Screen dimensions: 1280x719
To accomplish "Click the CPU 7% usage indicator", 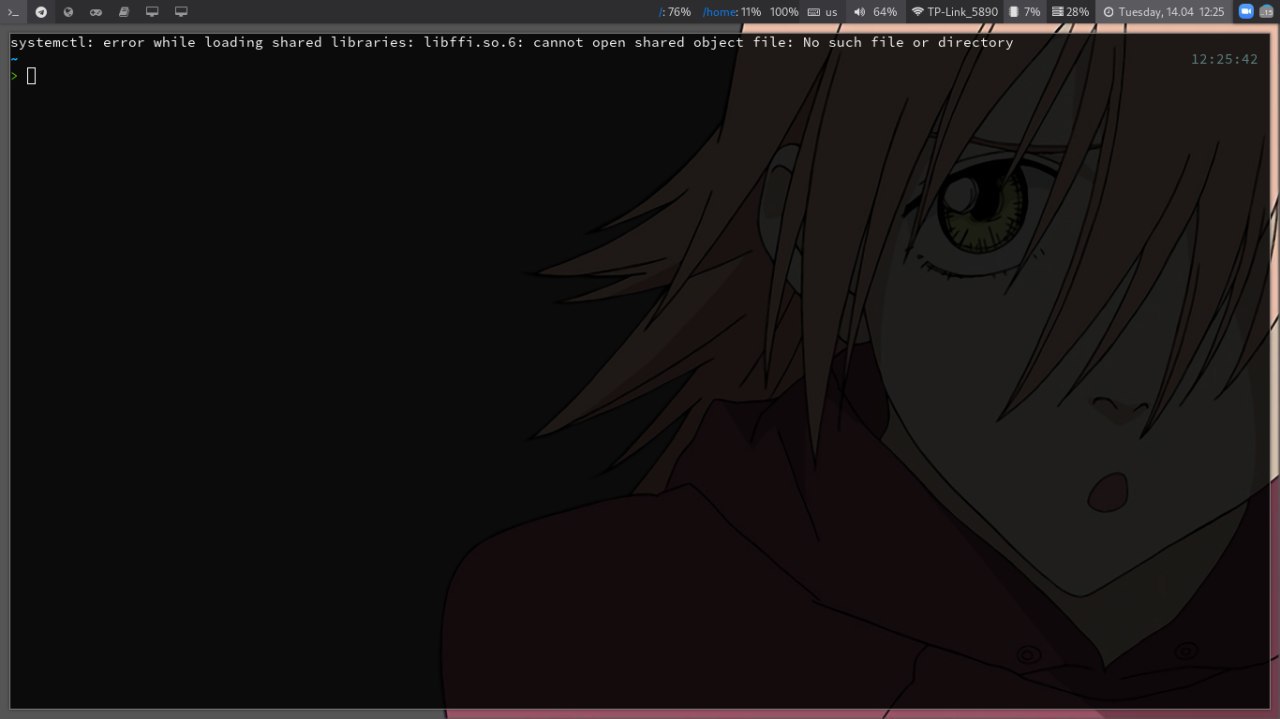I will click(1025, 12).
